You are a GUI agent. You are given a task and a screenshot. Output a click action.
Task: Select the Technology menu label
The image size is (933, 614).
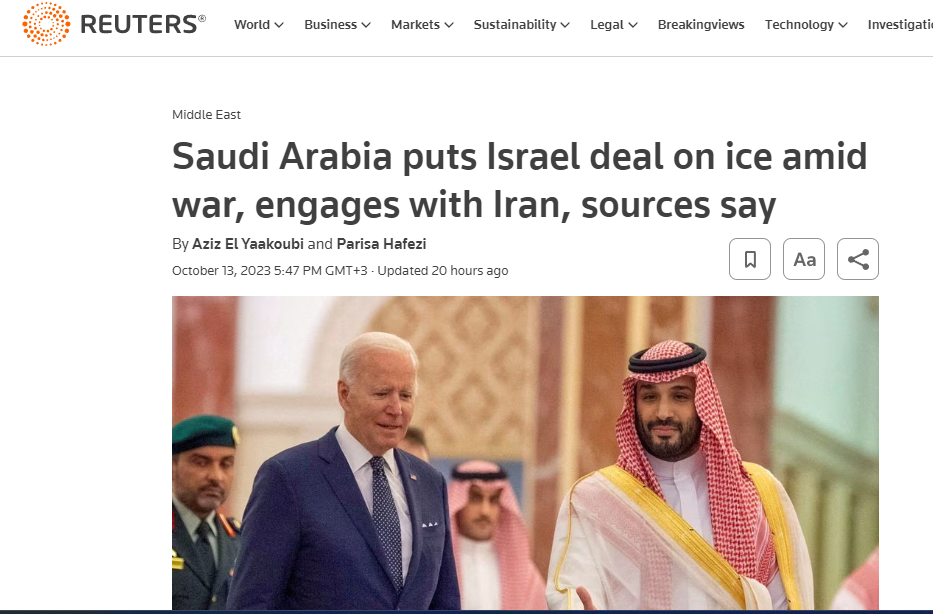(x=799, y=24)
